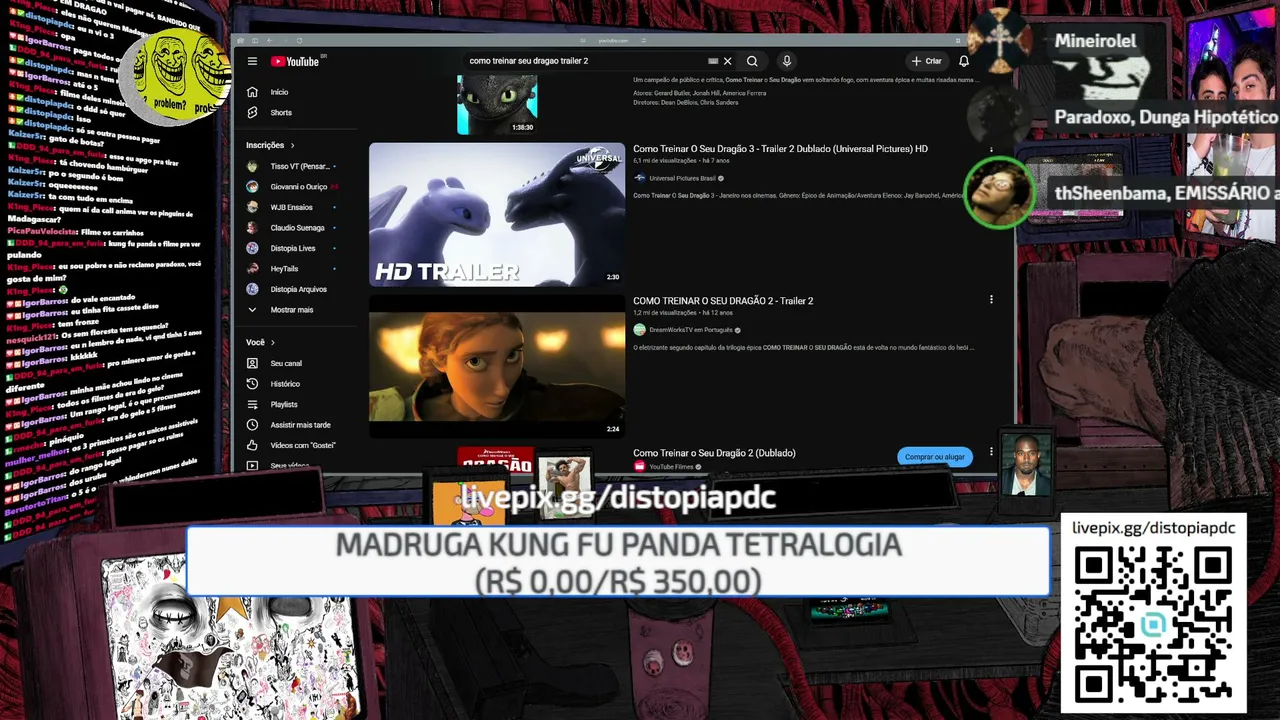Click the Assistir mais tarde clock icon
Image resolution: width=1280 pixels, height=720 pixels.
click(252, 425)
